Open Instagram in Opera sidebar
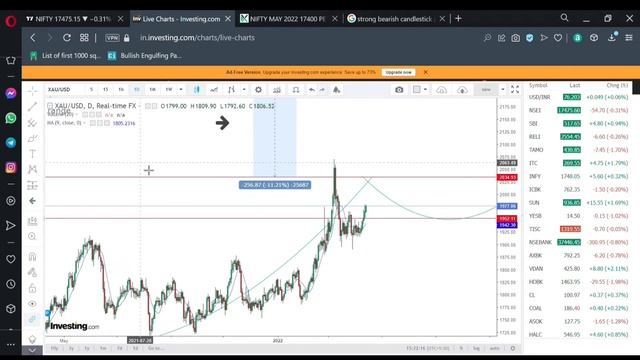This screenshot has width=640, height=360. tap(11, 167)
